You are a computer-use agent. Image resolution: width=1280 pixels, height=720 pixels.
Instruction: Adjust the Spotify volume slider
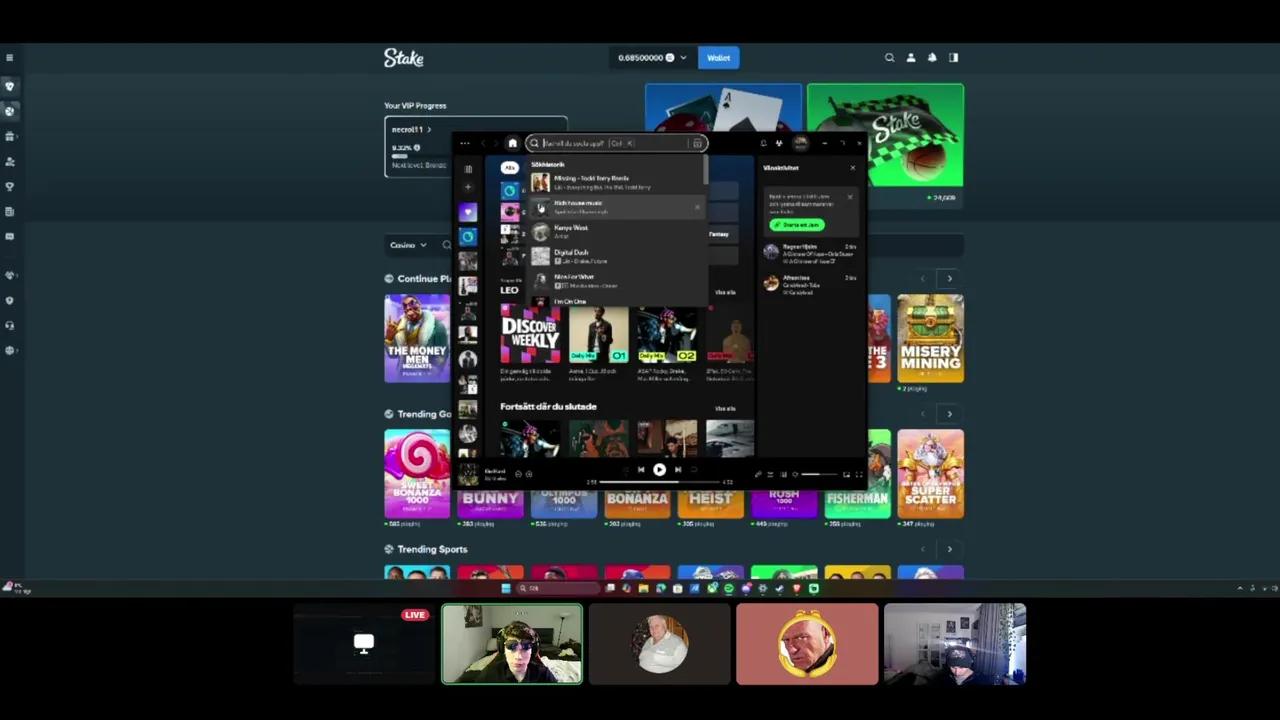click(x=818, y=474)
